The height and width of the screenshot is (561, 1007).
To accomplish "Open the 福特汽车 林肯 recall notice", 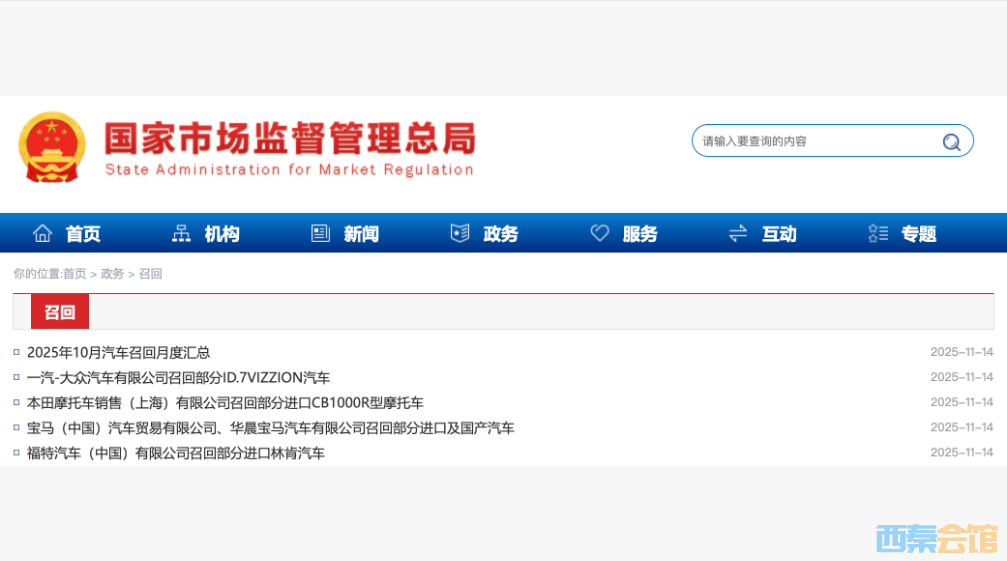I will [175, 453].
